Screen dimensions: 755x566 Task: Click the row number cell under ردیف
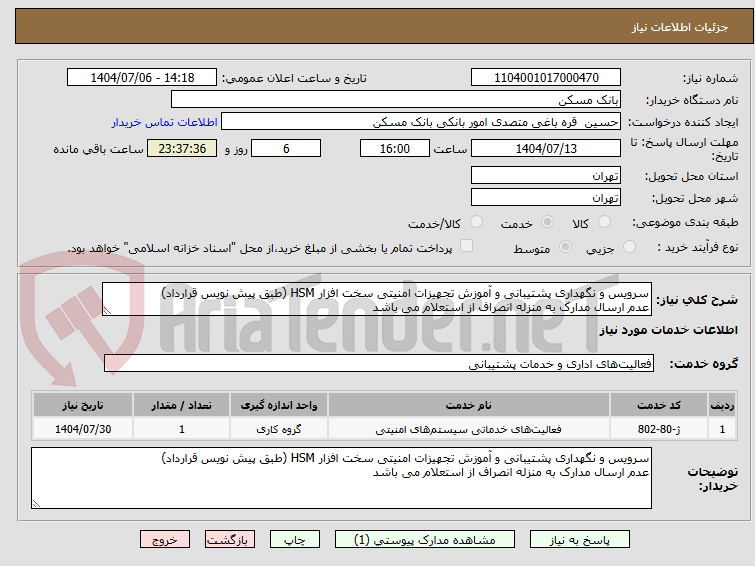pos(722,429)
